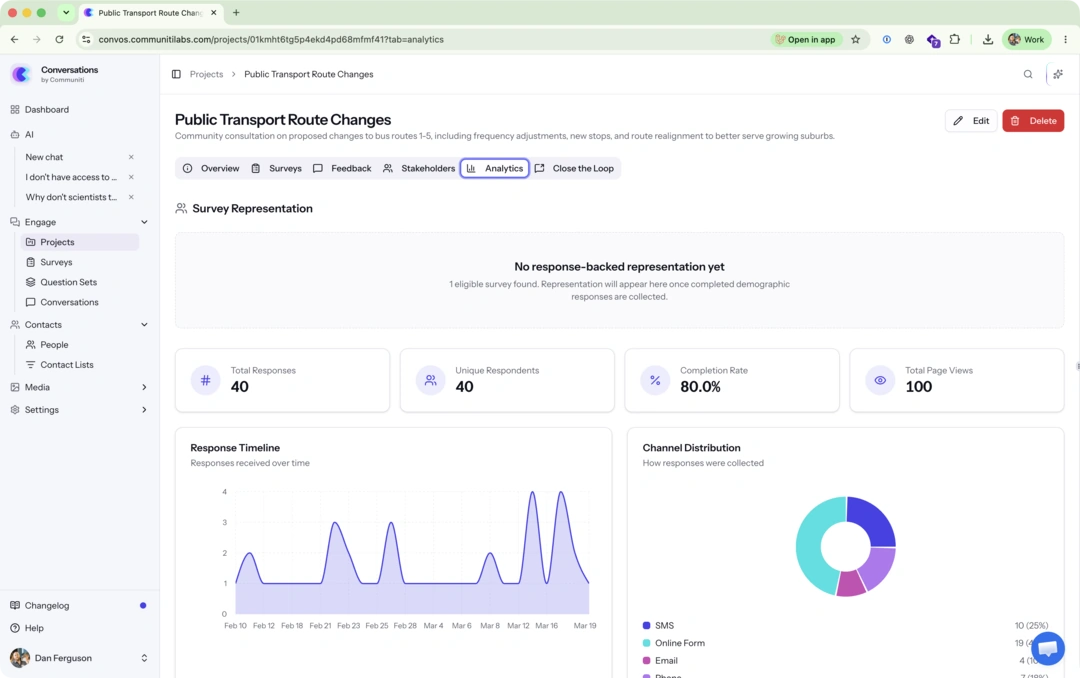The height and width of the screenshot is (678, 1080).
Task: Select Projects in the sidebar
Action: point(79,242)
